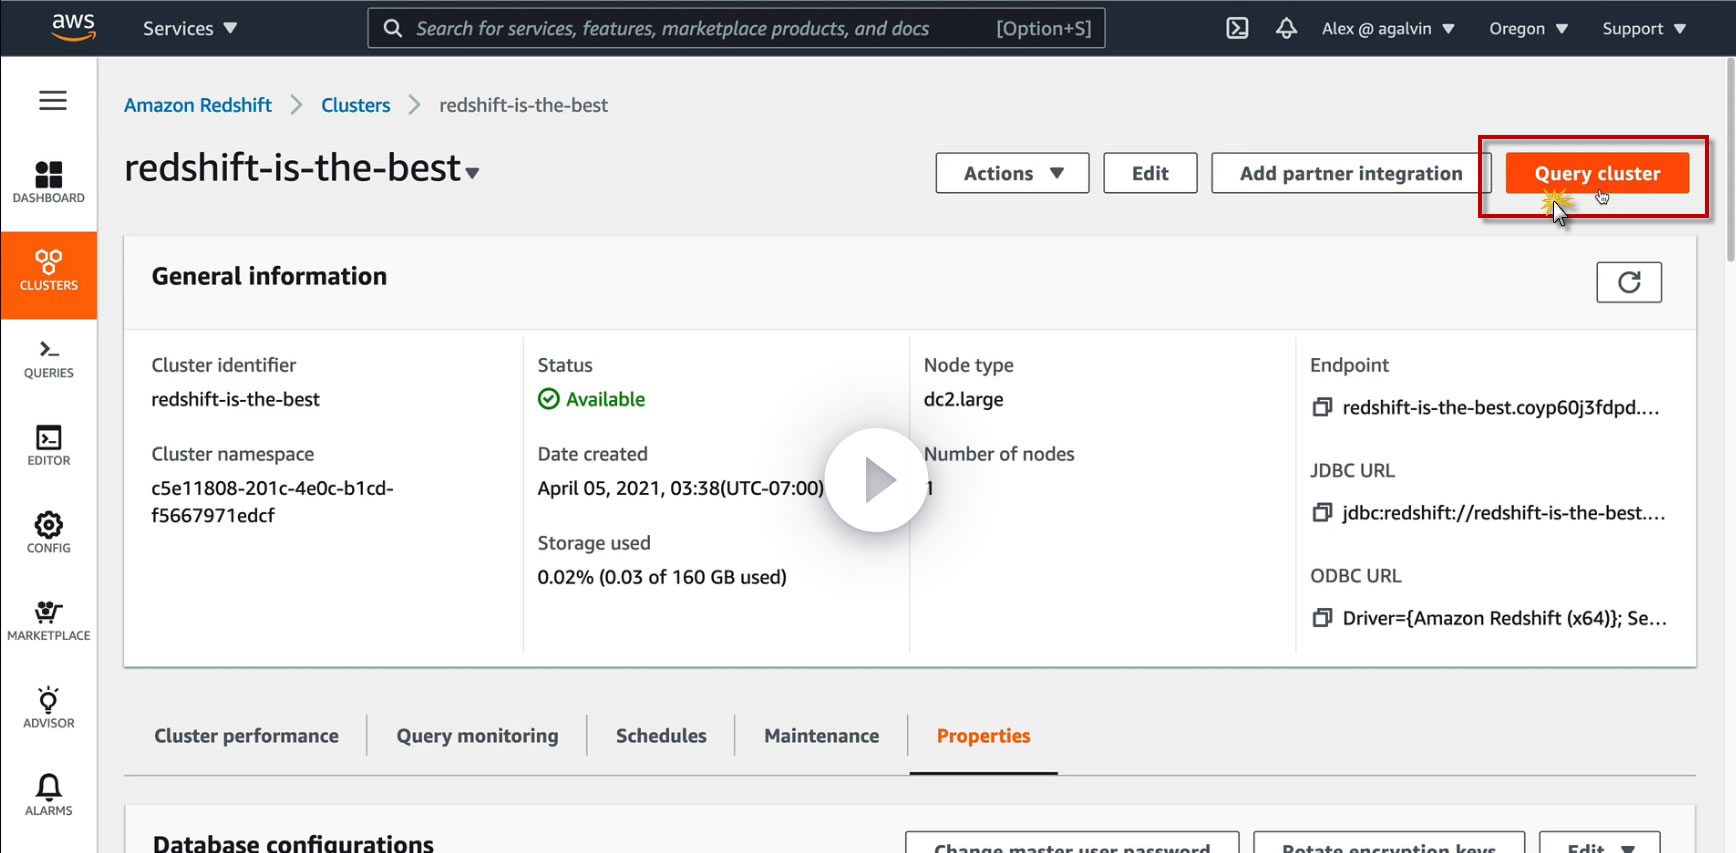Expand the Actions dropdown
Viewport: 1736px width, 853px height.
pos(1012,173)
